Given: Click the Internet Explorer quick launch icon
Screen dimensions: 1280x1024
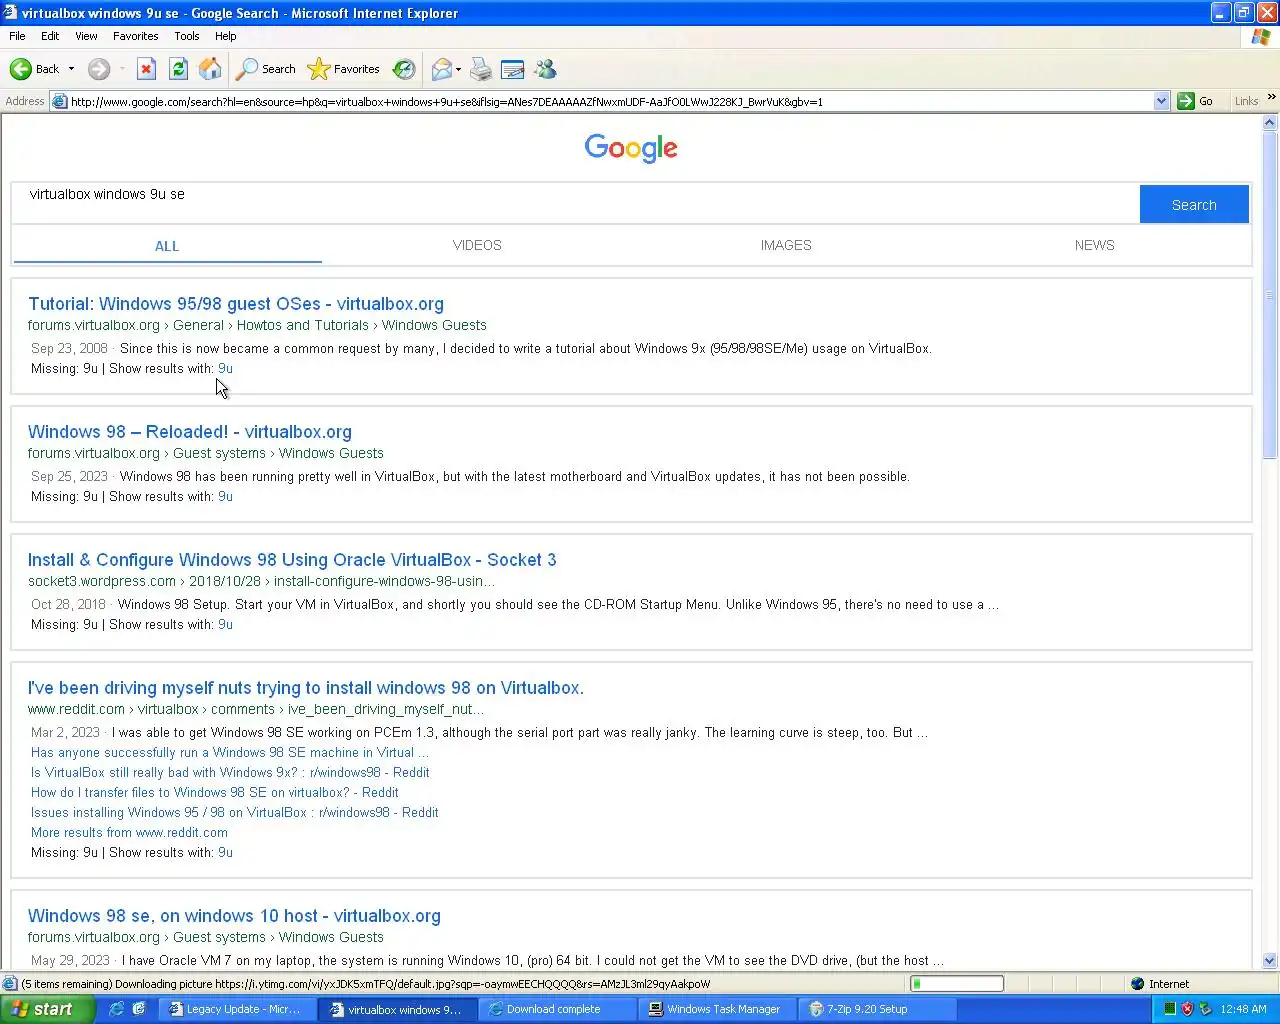Looking at the screenshot, I should click(116, 1009).
